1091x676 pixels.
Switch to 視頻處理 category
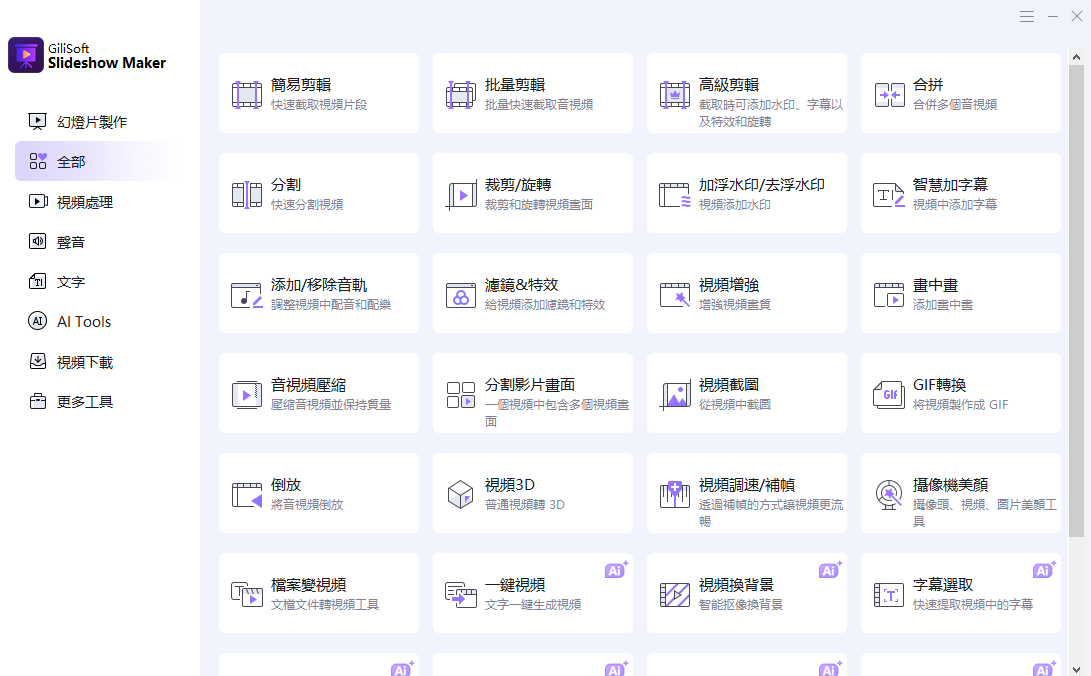click(x=84, y=202)
